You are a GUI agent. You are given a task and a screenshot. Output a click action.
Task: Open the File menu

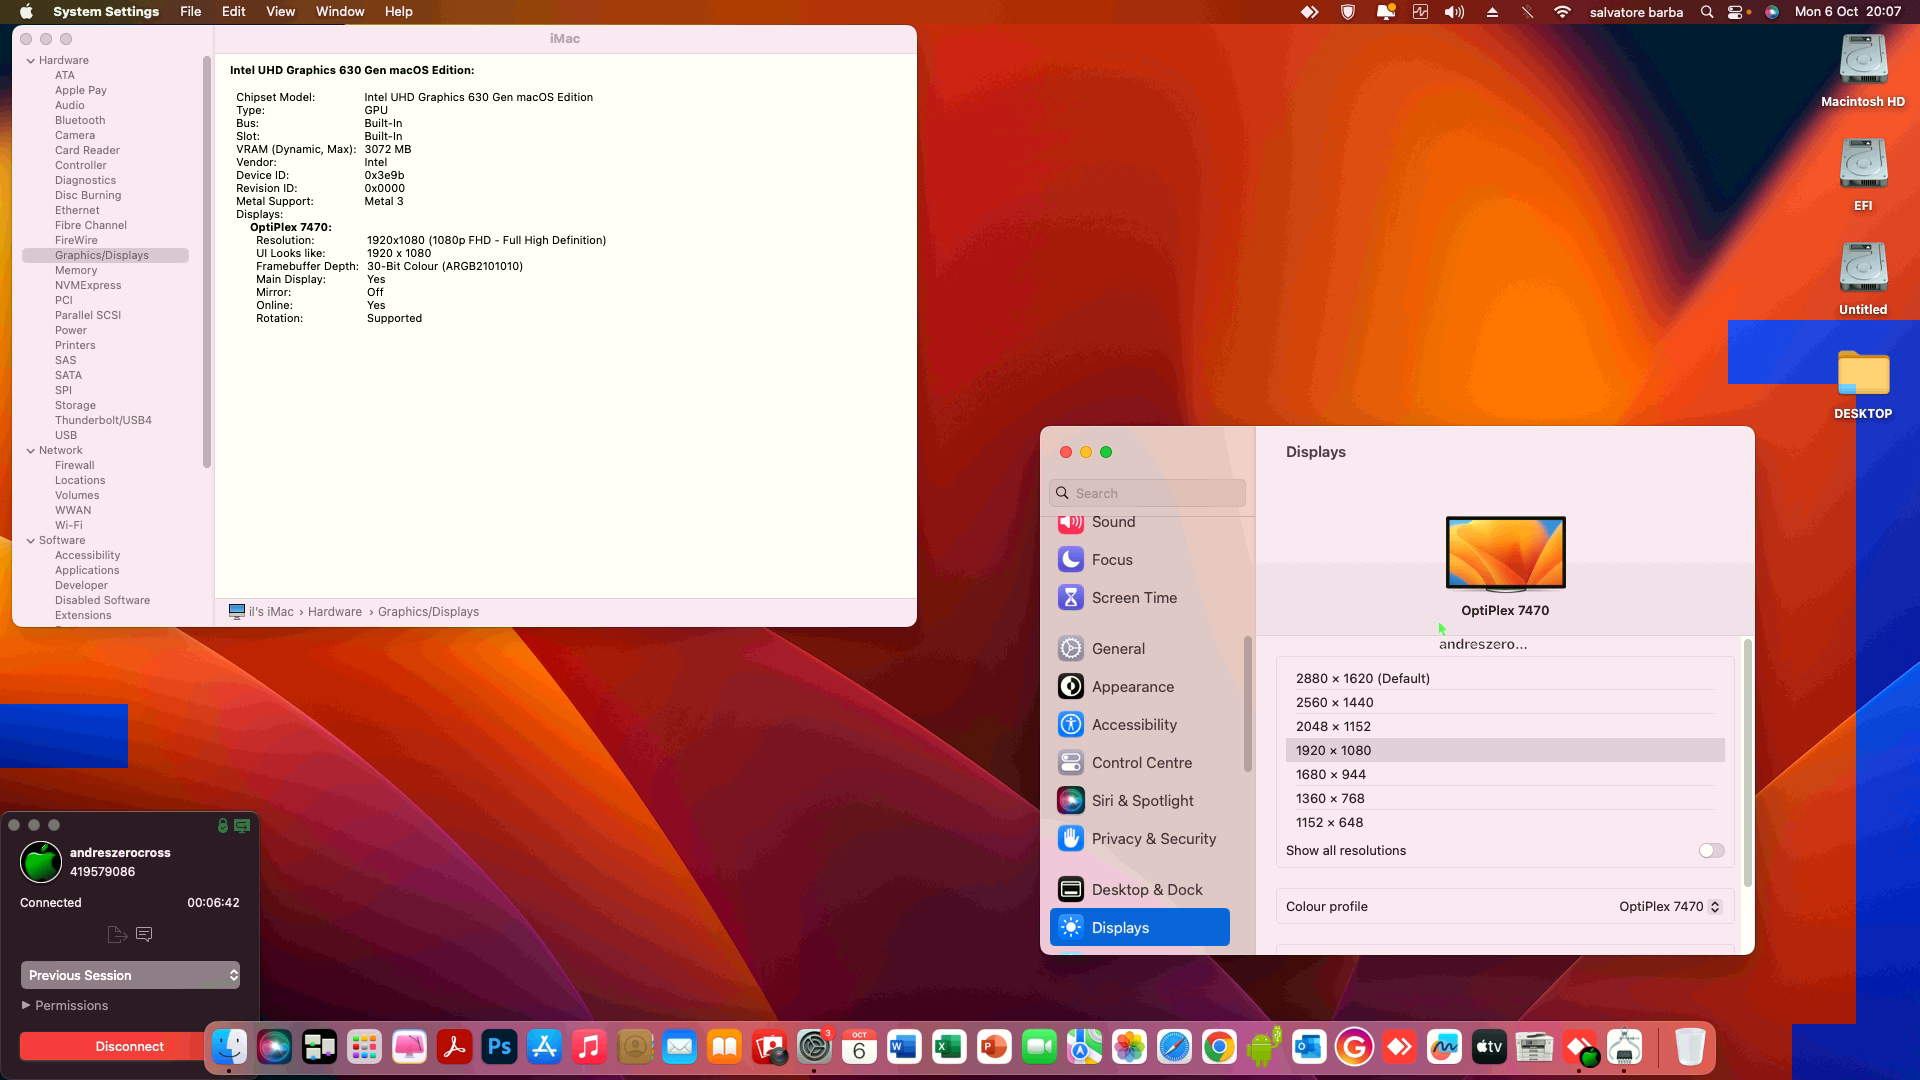(190, 12)
